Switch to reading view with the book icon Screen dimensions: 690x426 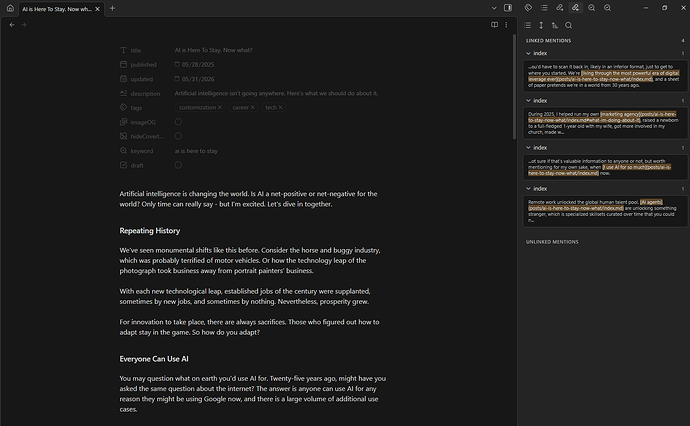click(495, 25)
